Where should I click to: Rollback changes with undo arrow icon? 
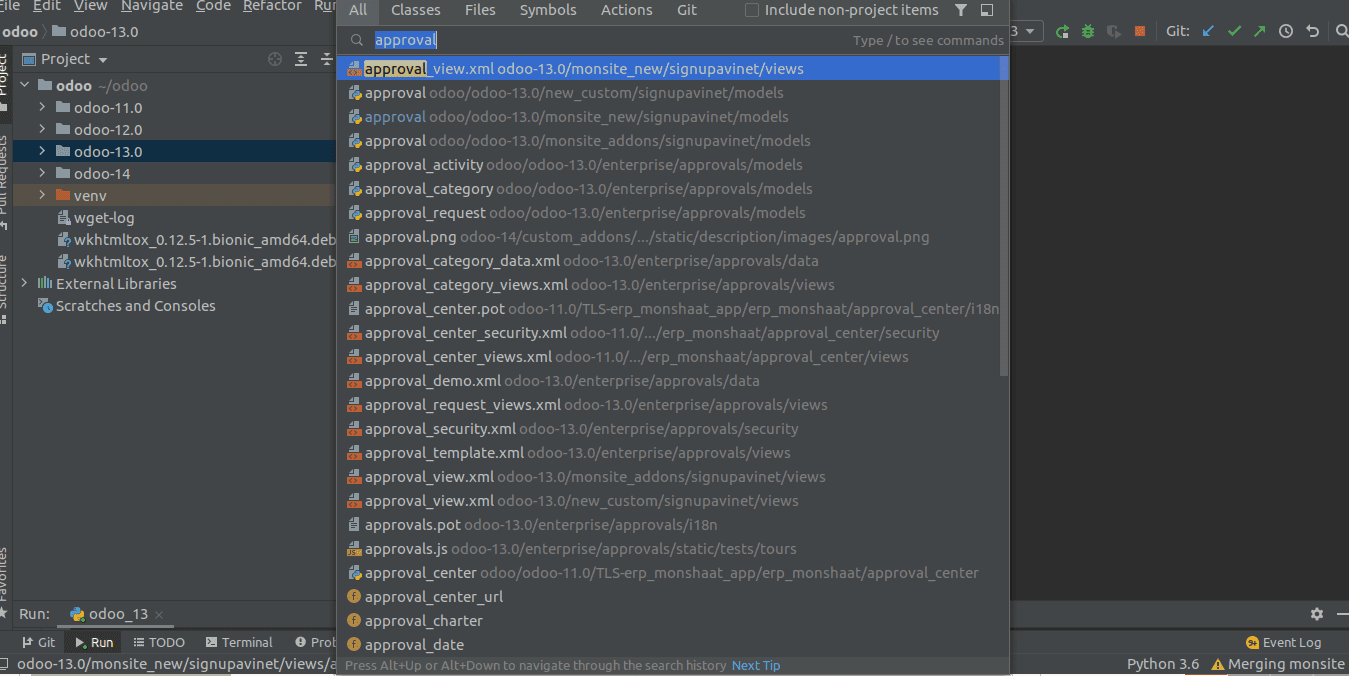click(1312, 32)
